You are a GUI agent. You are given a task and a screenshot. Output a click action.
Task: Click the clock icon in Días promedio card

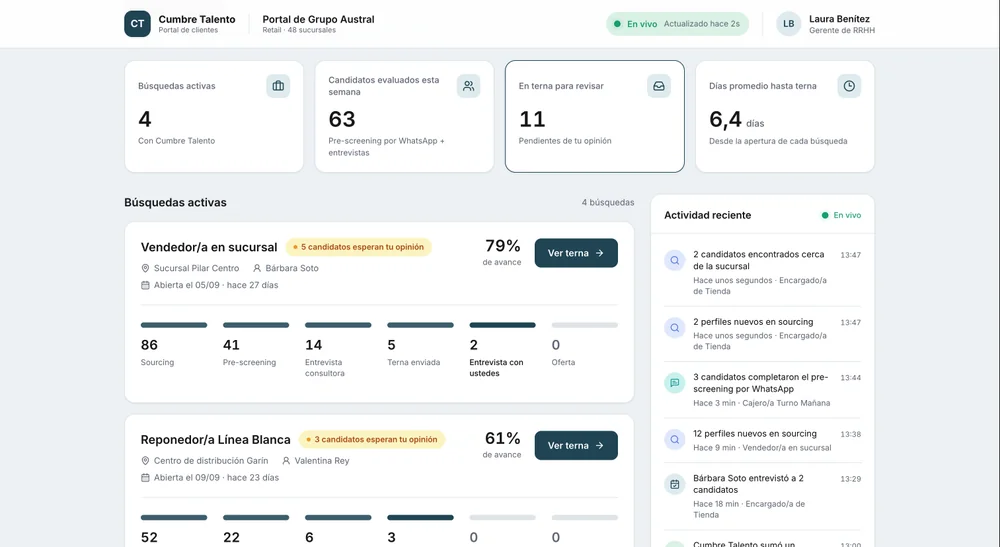pos(849,85)
